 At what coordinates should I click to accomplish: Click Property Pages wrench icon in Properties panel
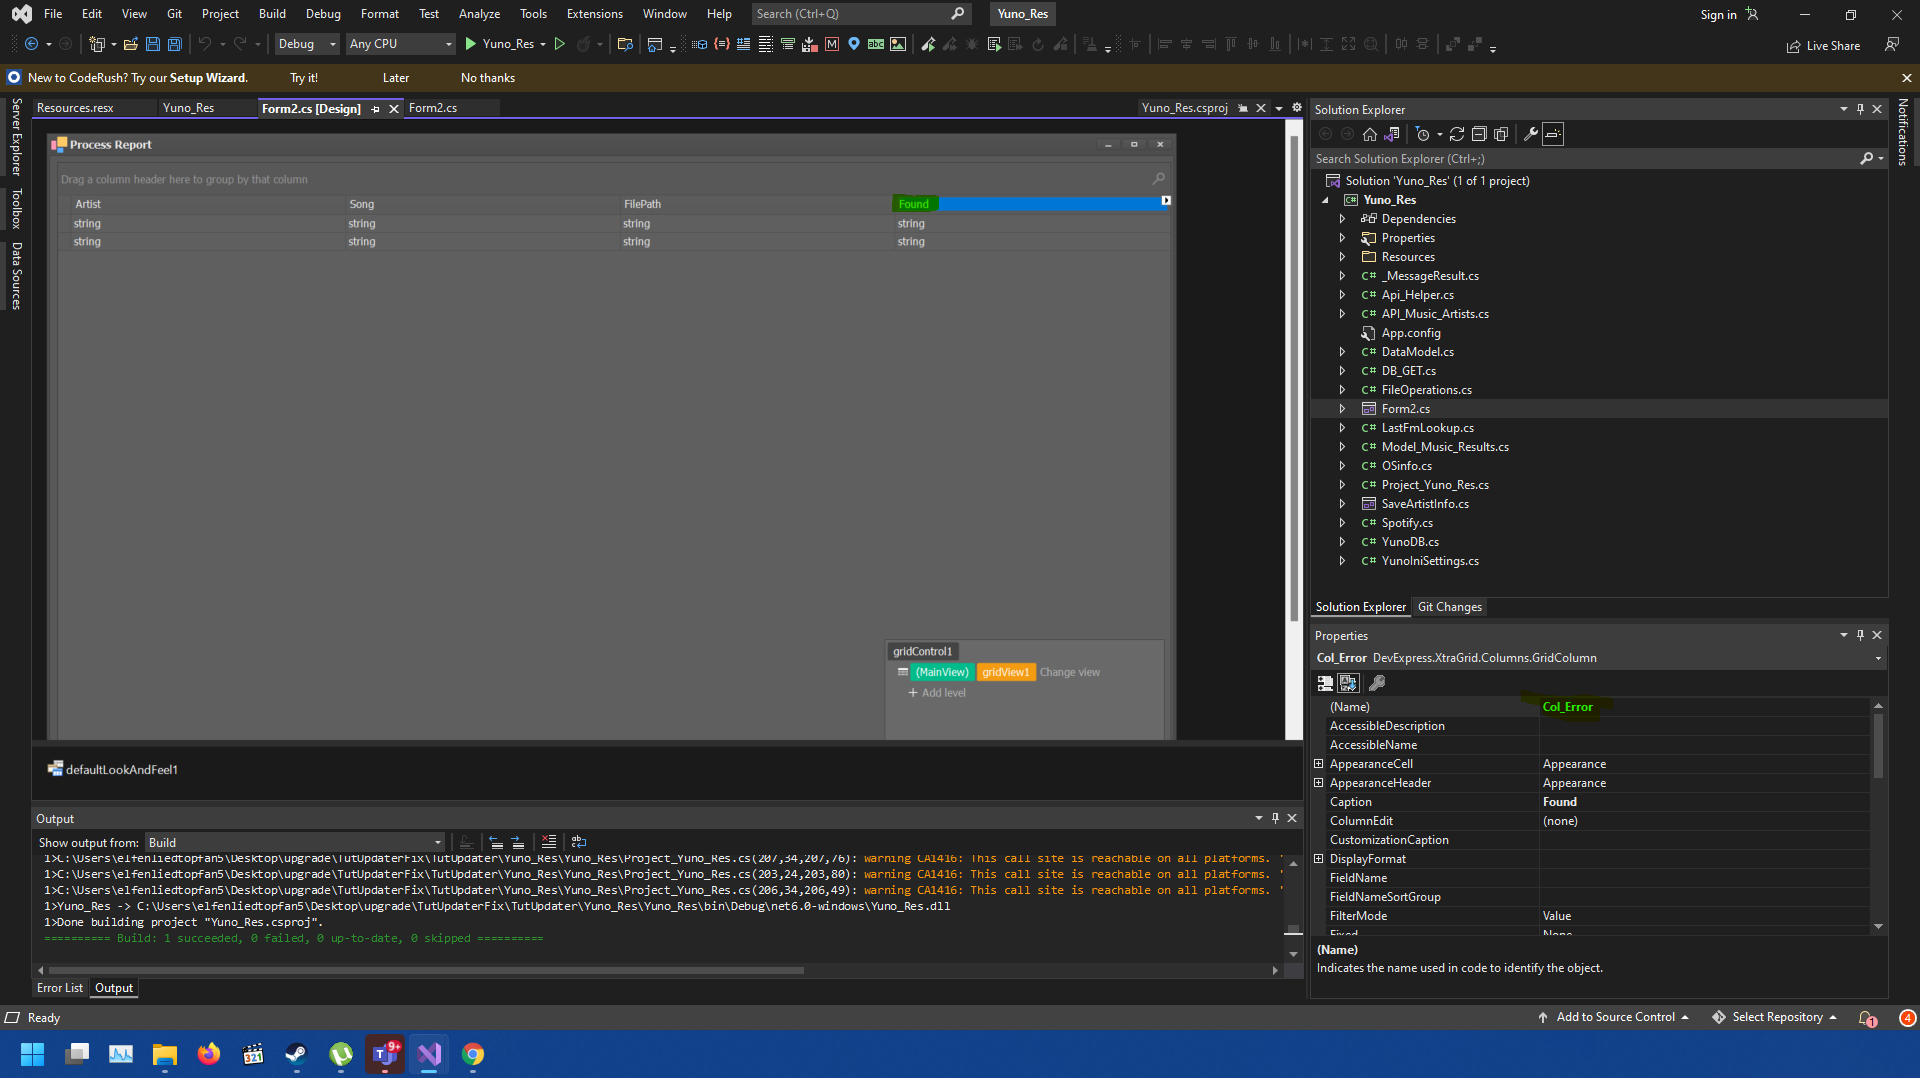(x=1377, y=683)
